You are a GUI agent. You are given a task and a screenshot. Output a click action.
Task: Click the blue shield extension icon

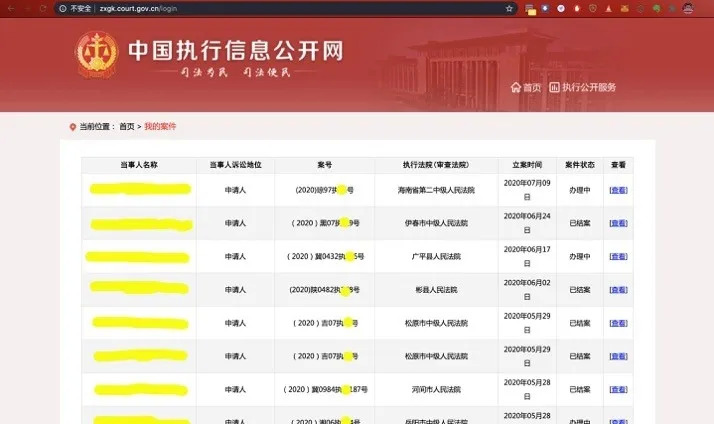coord(545,8)
